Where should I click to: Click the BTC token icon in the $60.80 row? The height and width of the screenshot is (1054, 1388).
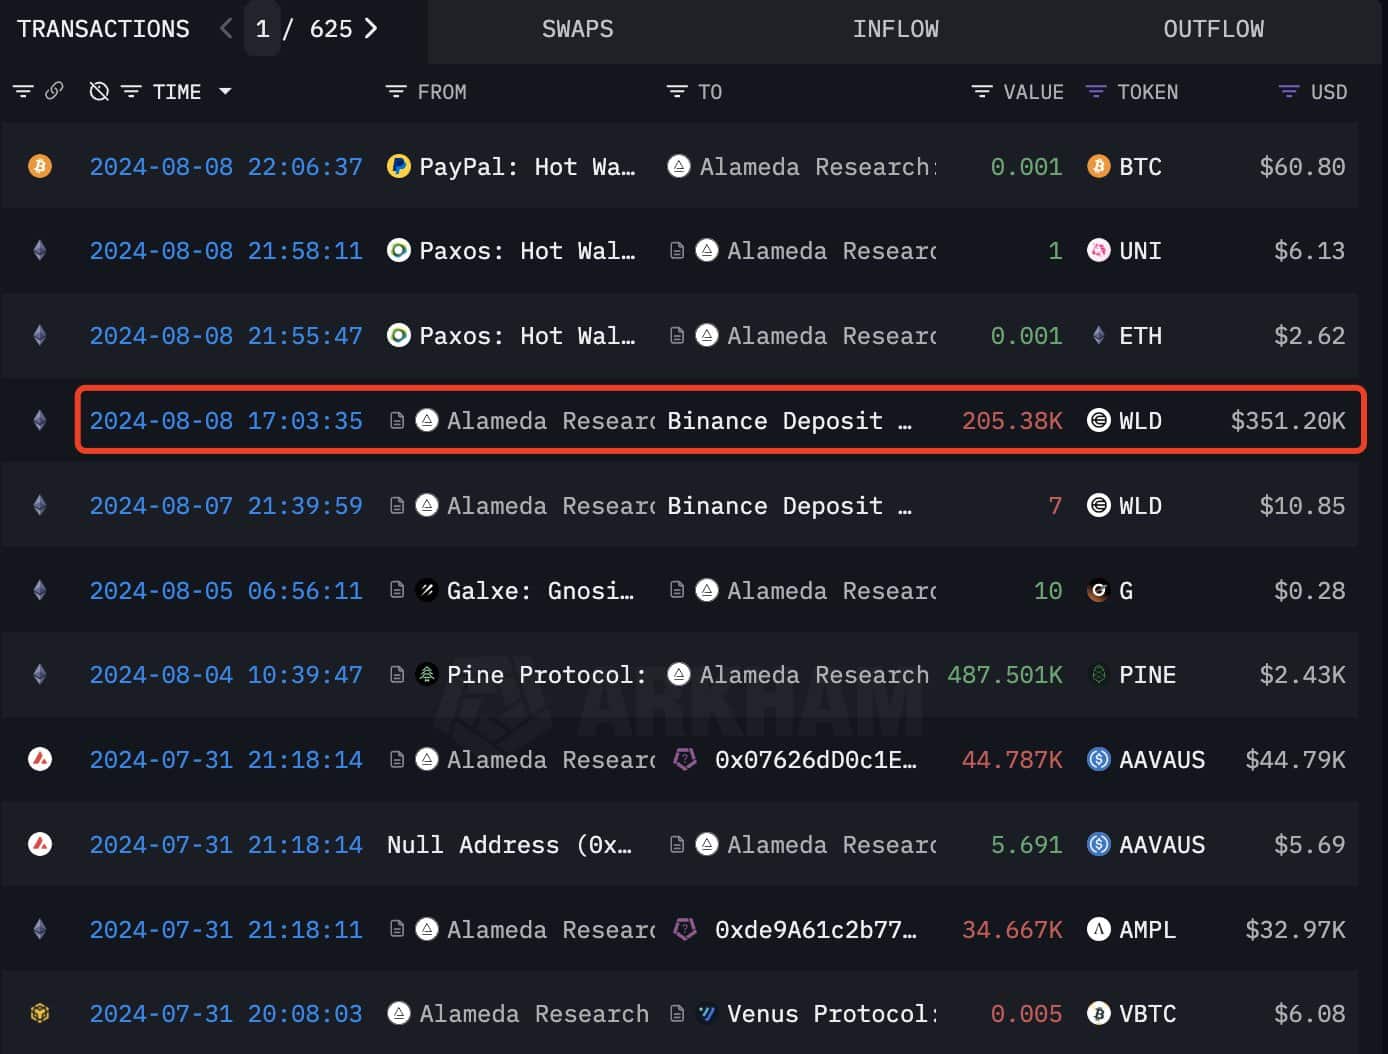click(x=1098, y=166)
